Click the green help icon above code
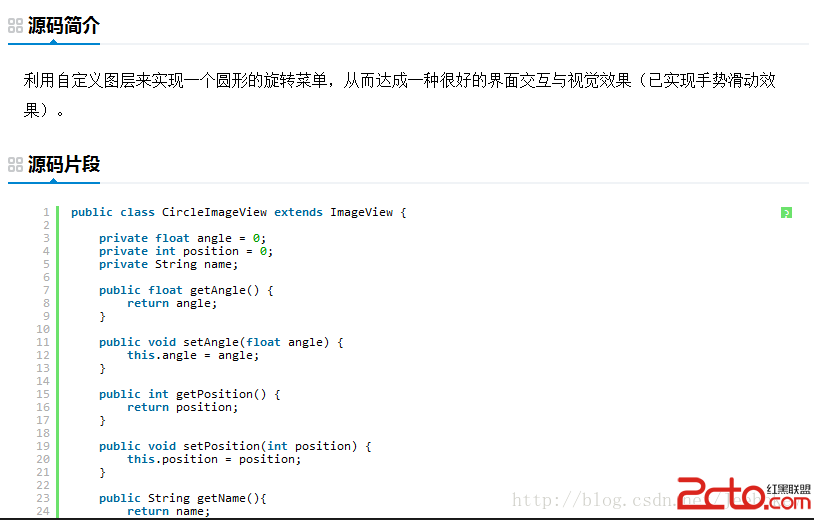814x520 pixels. [x=786, y=212]
